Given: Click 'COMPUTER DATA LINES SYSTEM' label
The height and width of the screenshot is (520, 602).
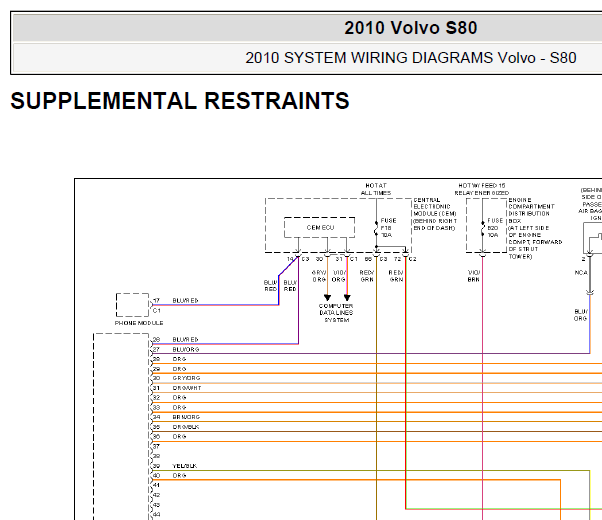Looking at the screenshot, I should click(336, 313).
